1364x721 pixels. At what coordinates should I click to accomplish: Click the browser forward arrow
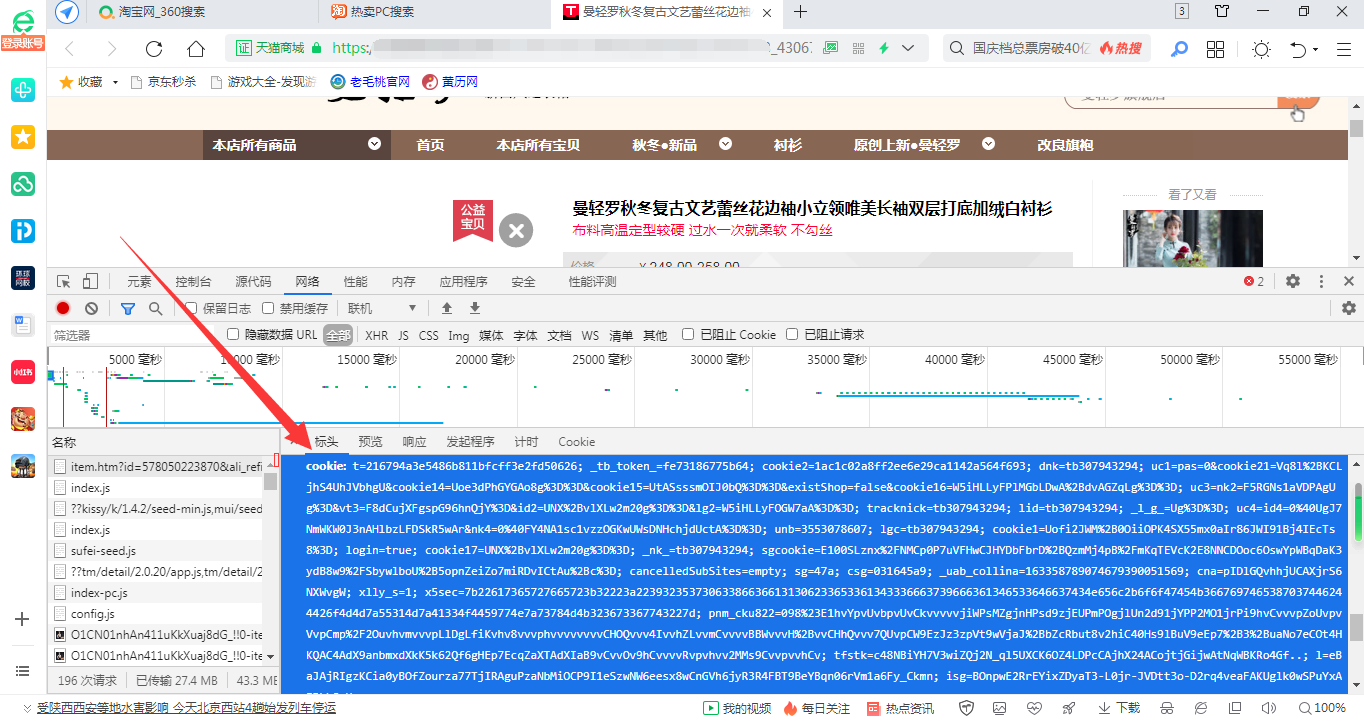click(x=112, y=49)
